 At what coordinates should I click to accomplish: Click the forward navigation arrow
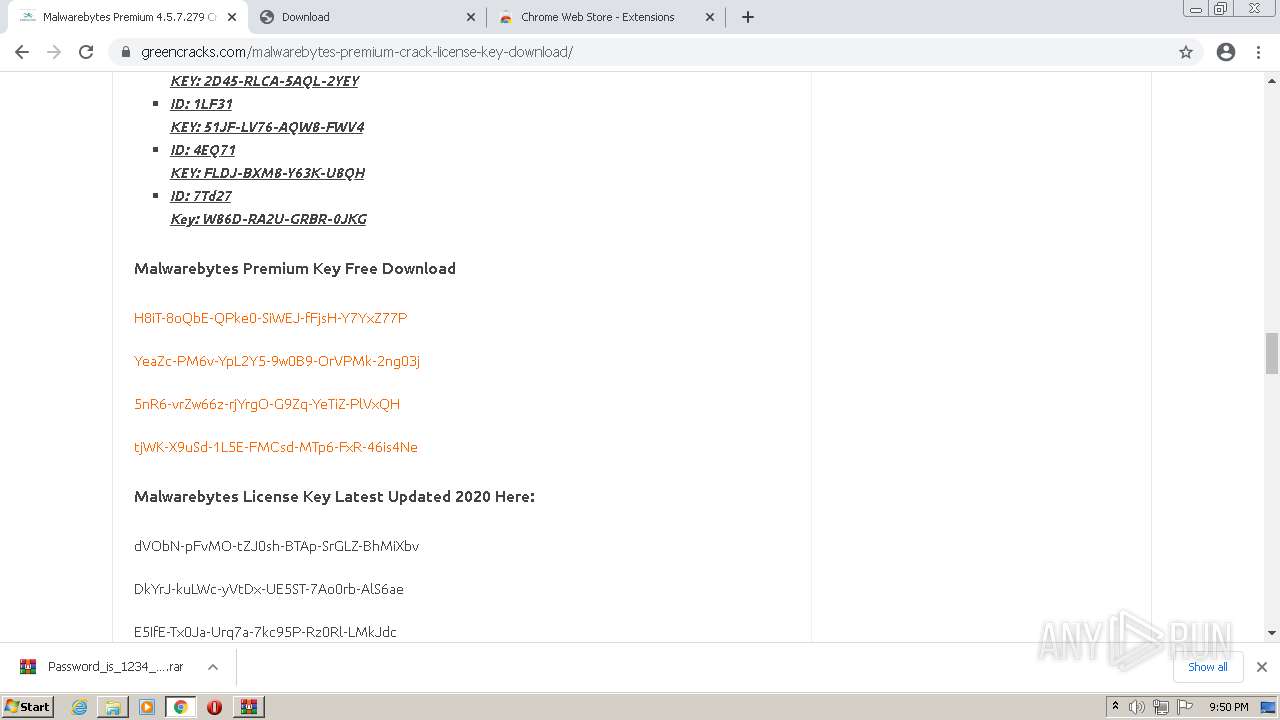54,52
